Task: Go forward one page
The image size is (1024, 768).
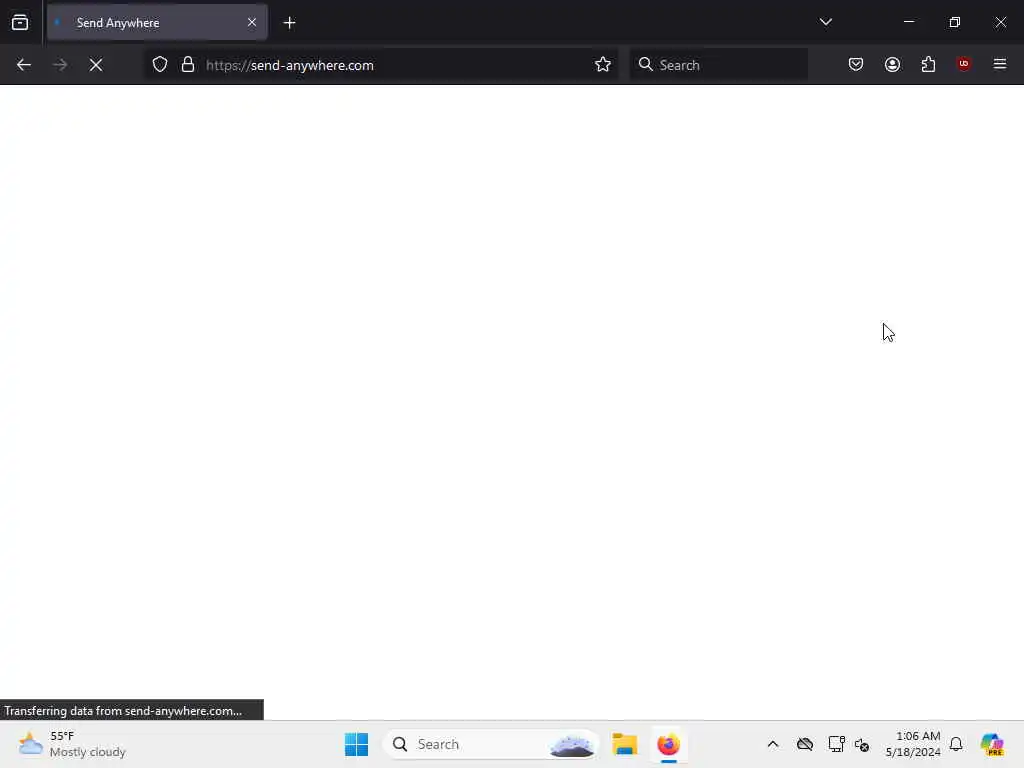Action: click(60, 65)
